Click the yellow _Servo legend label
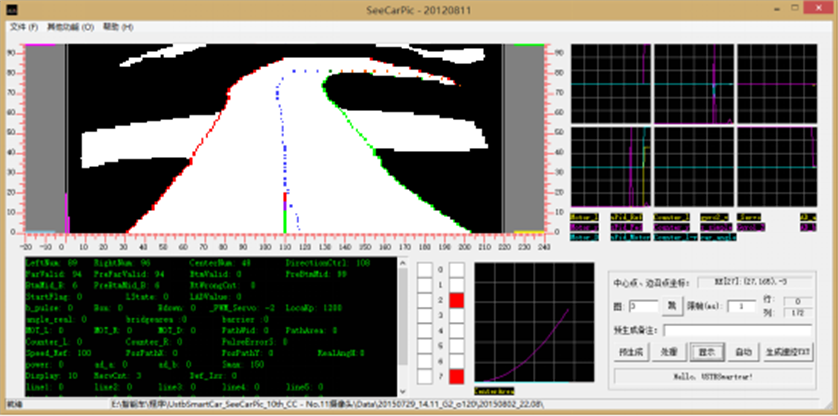The height and width of the screenshot is (416, 838). tap(749, 217)
